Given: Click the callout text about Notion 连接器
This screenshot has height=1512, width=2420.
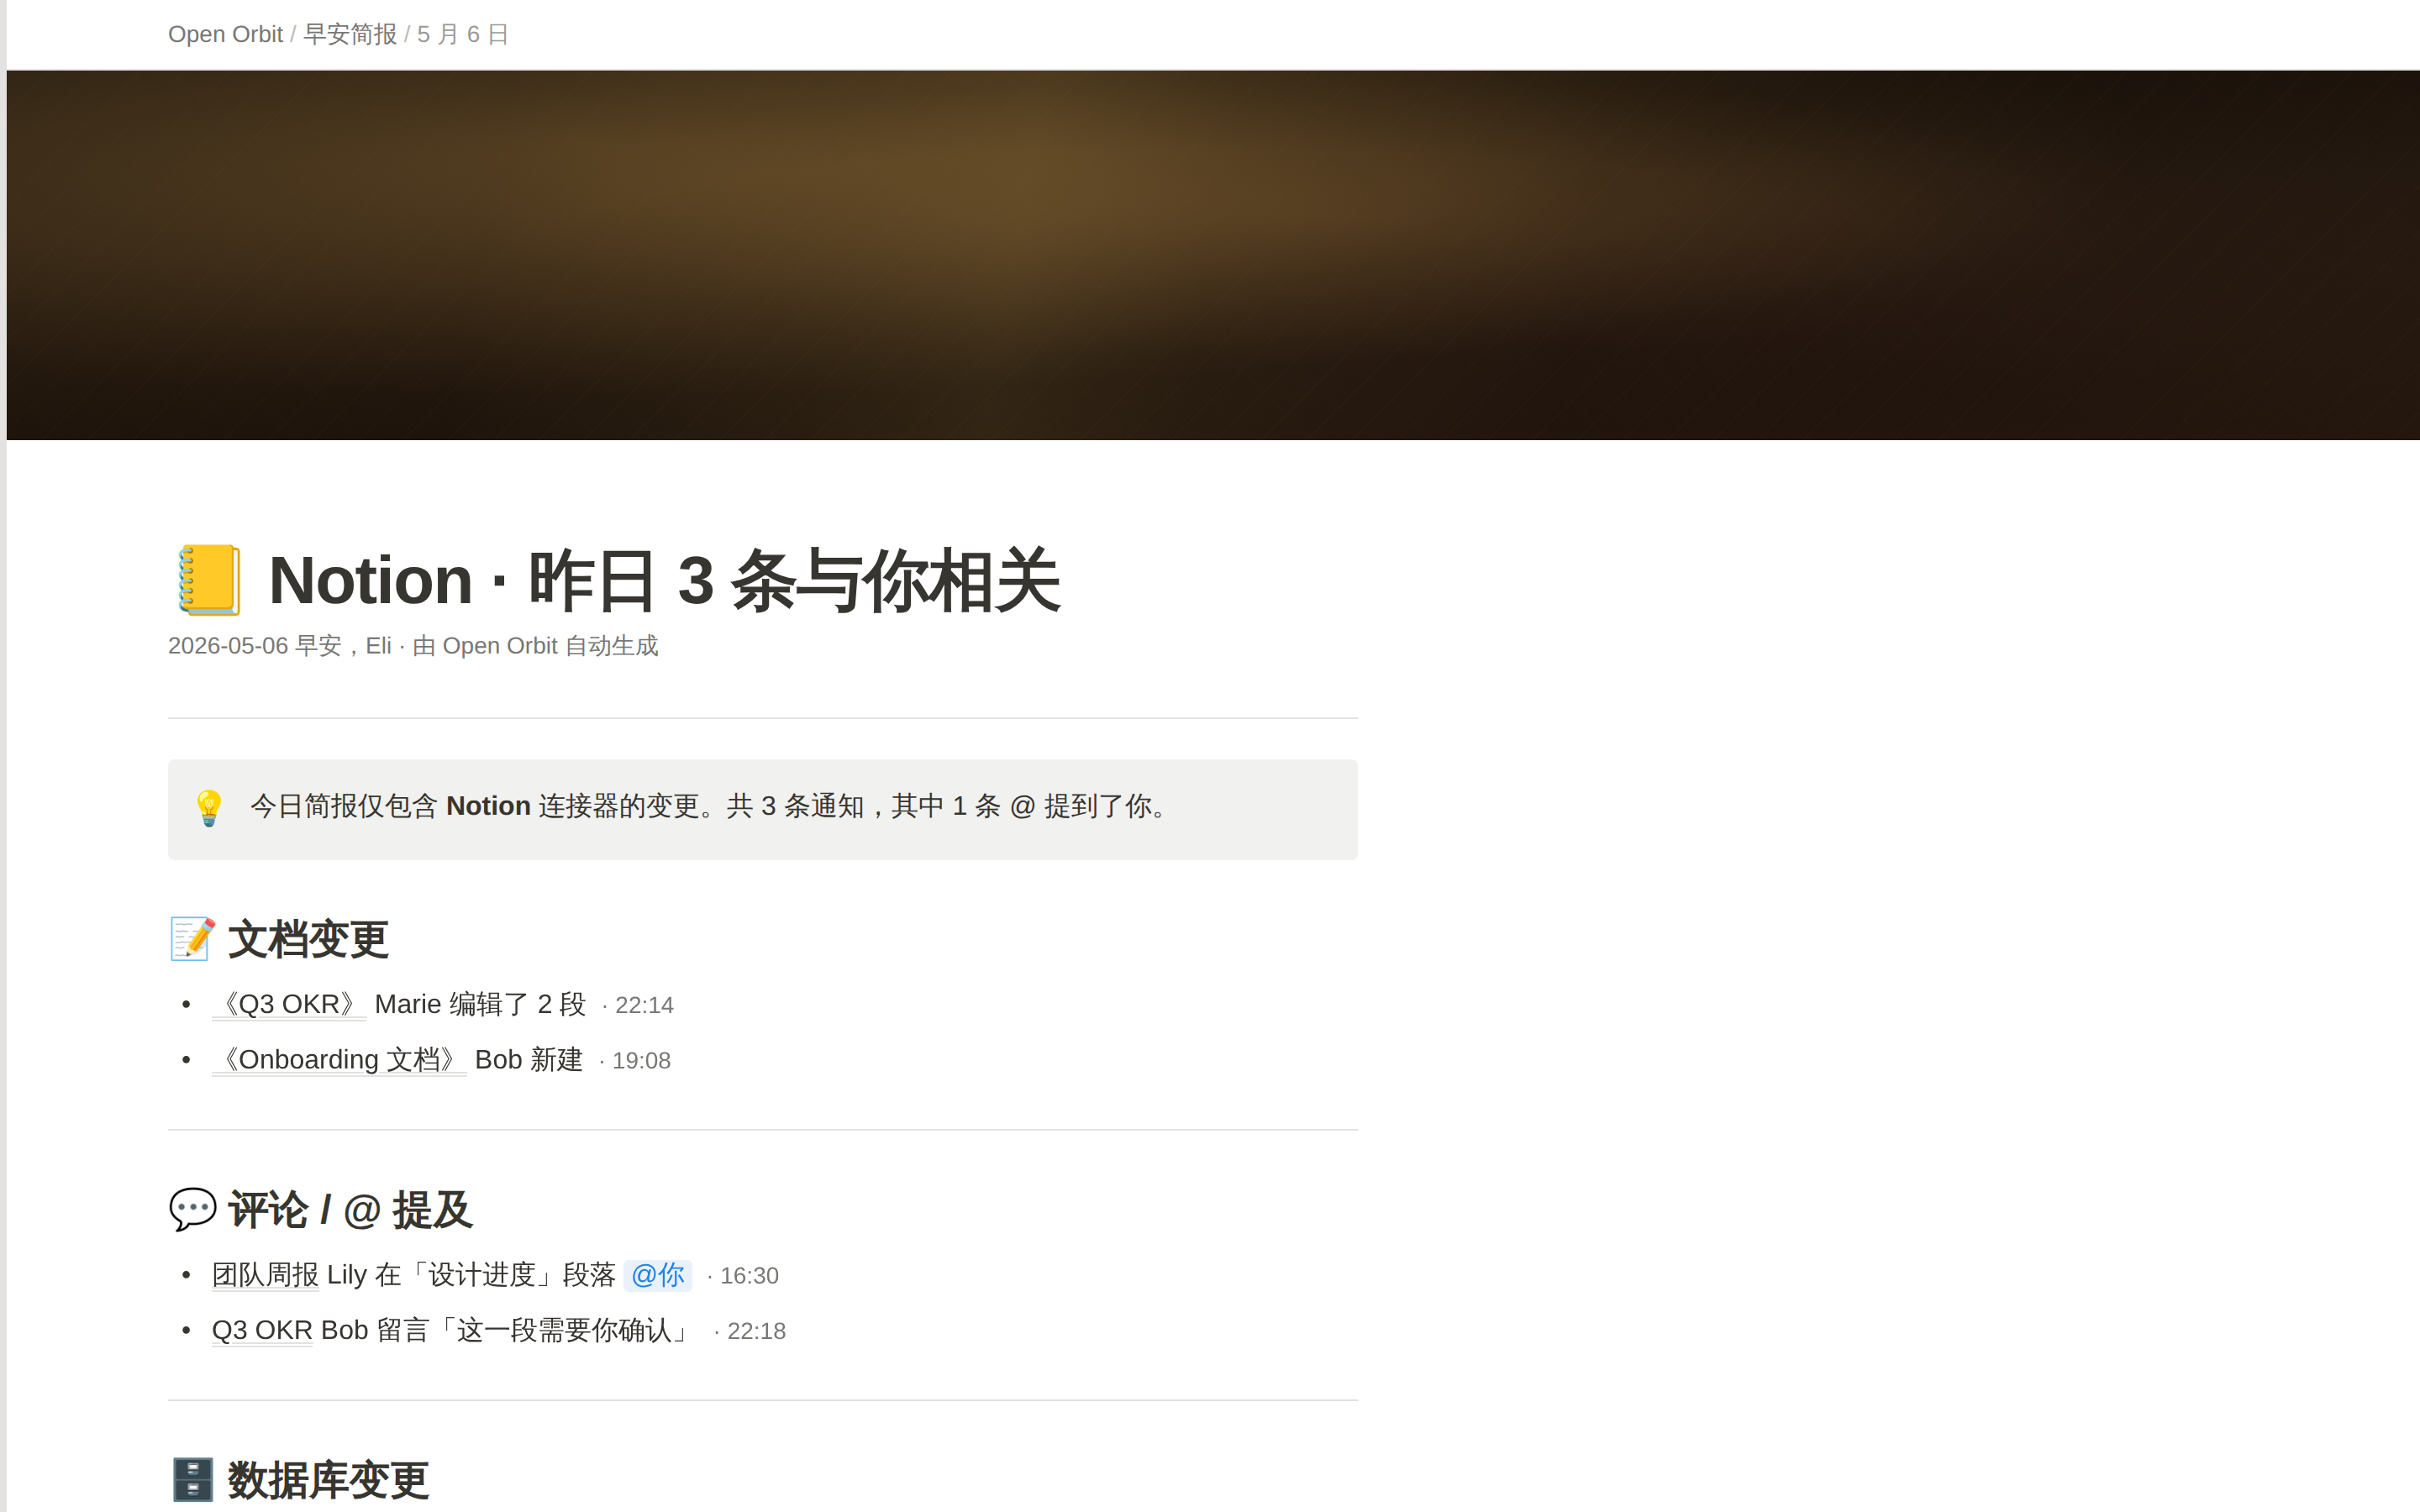Looking at the screenshot, I should 712,806.
